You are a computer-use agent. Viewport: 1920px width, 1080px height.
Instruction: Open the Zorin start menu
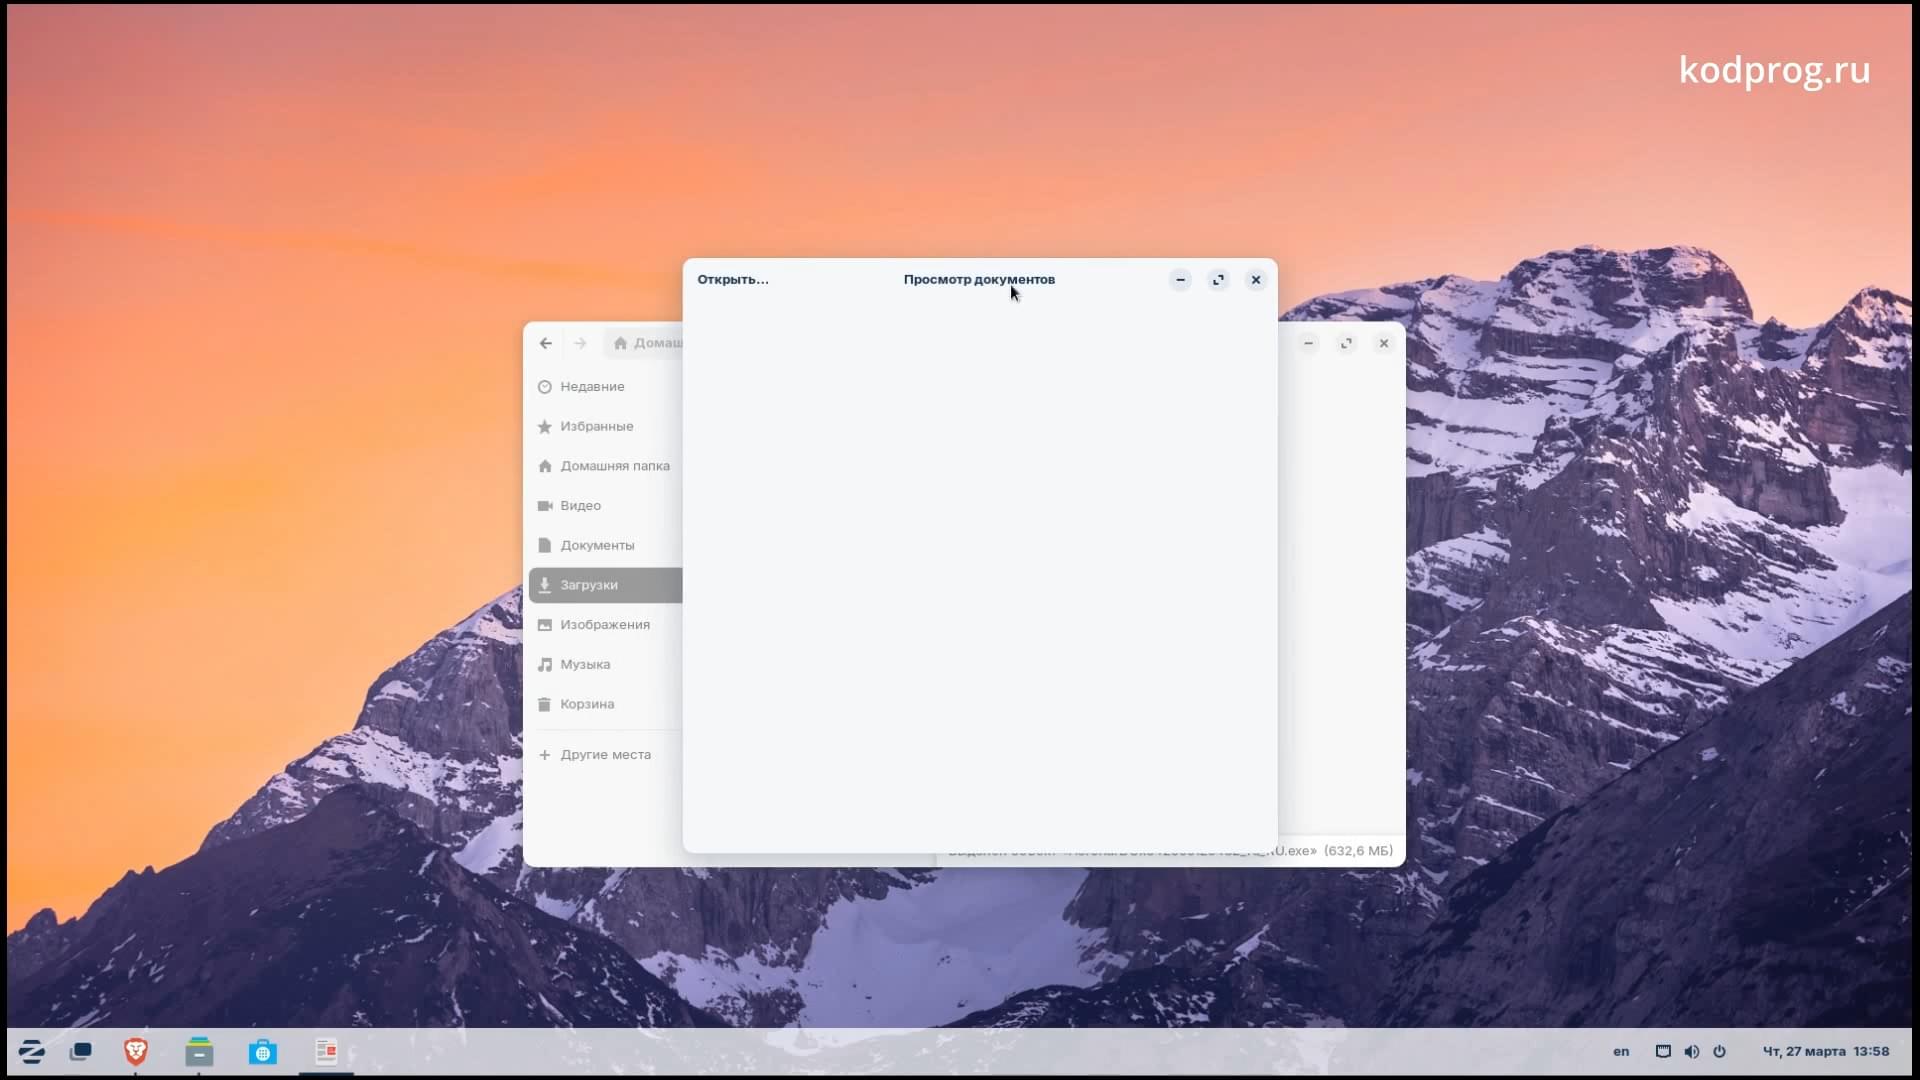point(31,1052)
